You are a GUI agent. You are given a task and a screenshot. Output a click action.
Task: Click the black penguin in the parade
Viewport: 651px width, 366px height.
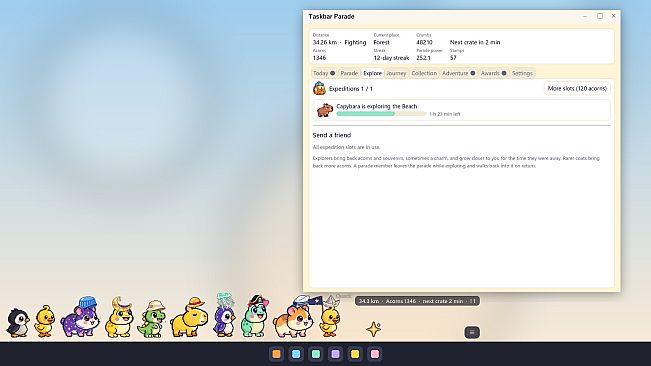click(x=18, y=322)
